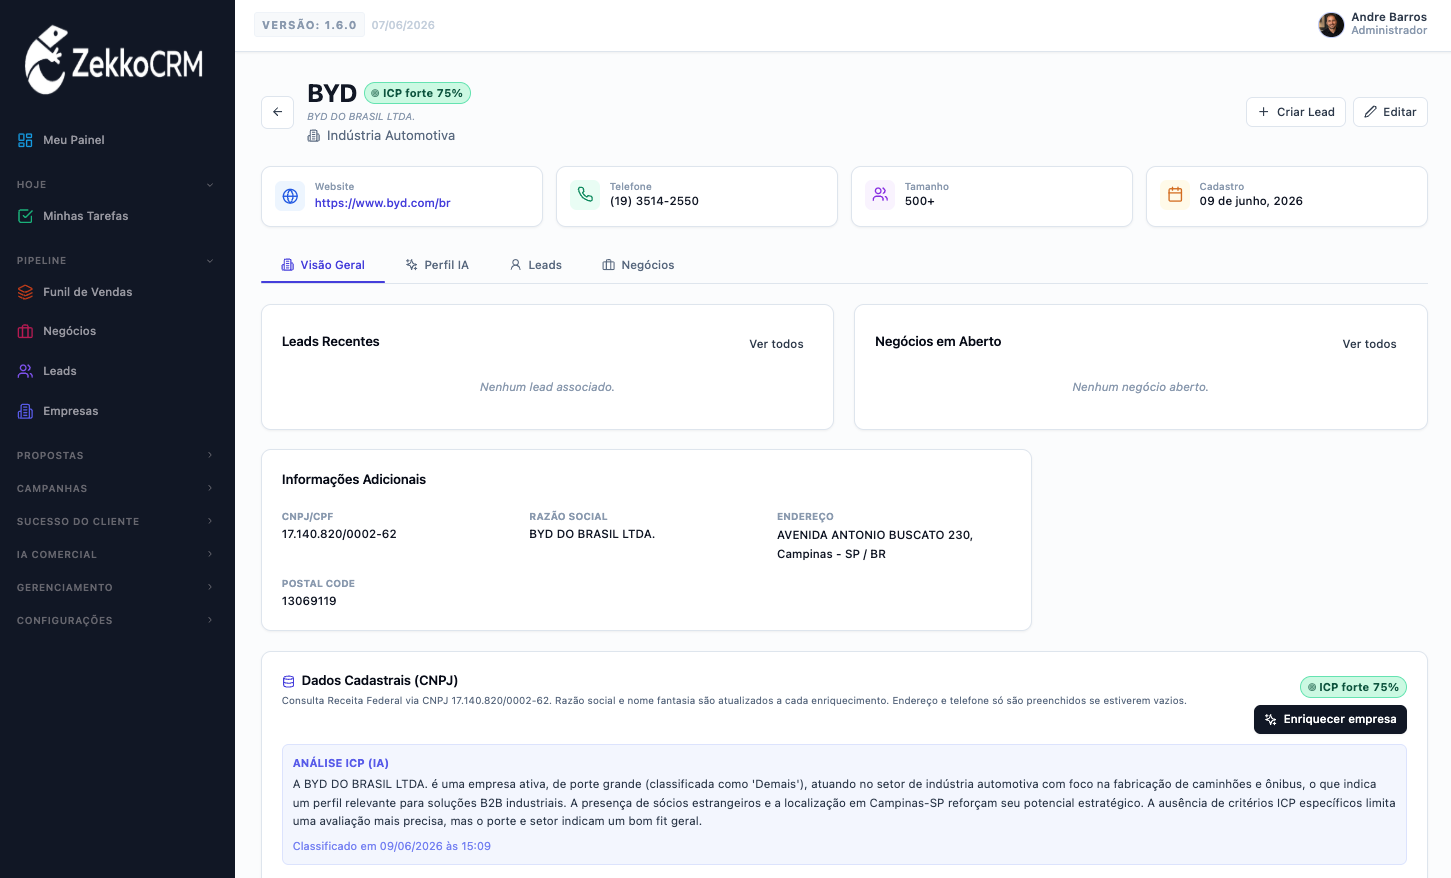Image resolution: width=1451 pixels, height=878 pixels.
Task: Click the Perfil IA sparkle tab icon
Action: (x=412, y=265)
